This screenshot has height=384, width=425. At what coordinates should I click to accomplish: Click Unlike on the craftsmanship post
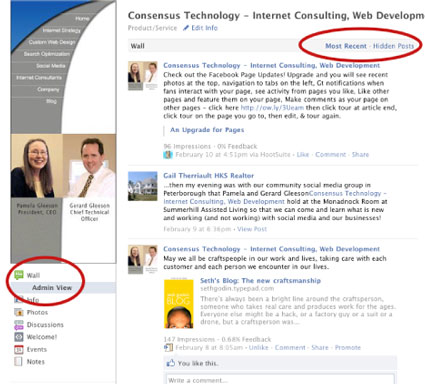tap(258, 348)
